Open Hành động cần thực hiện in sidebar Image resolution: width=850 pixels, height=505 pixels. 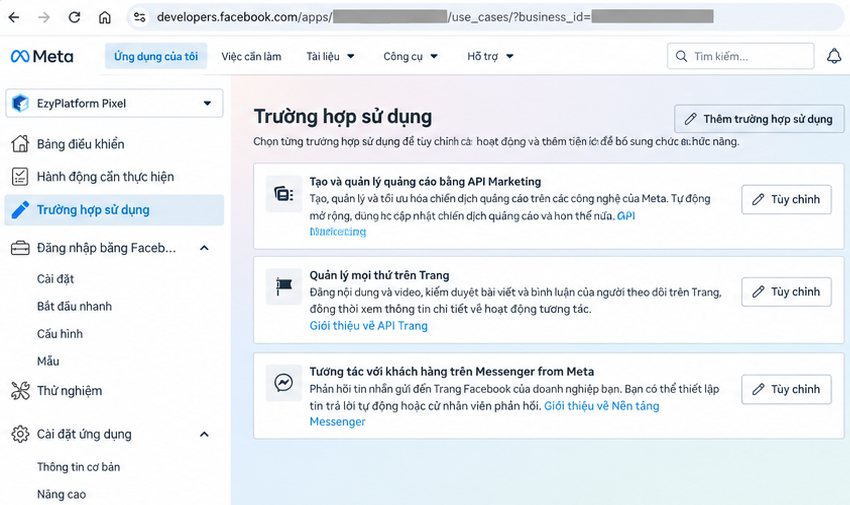tap(105, 177)
